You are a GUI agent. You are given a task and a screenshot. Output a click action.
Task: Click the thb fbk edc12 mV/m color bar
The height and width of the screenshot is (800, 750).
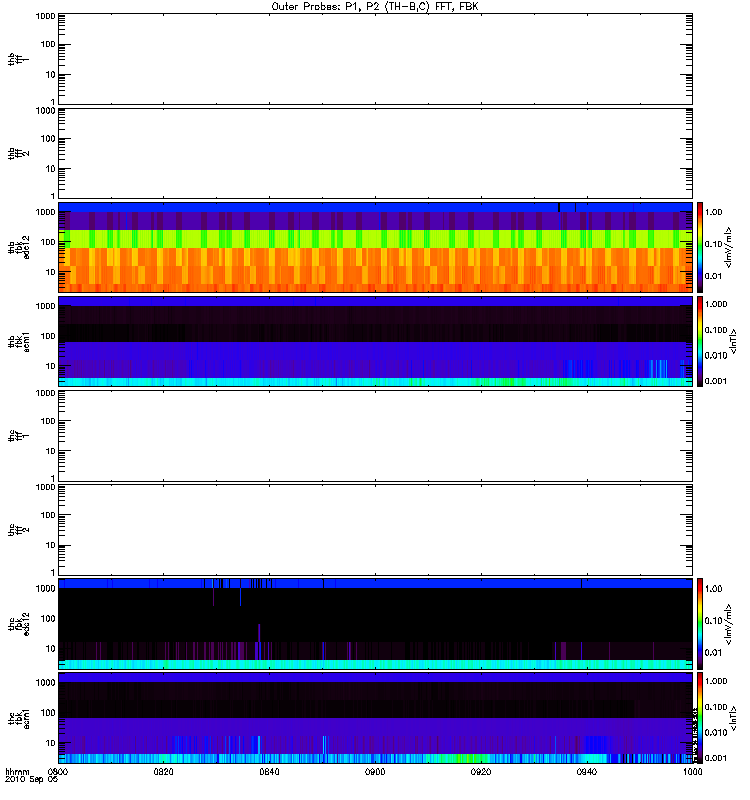pos(700,247)
